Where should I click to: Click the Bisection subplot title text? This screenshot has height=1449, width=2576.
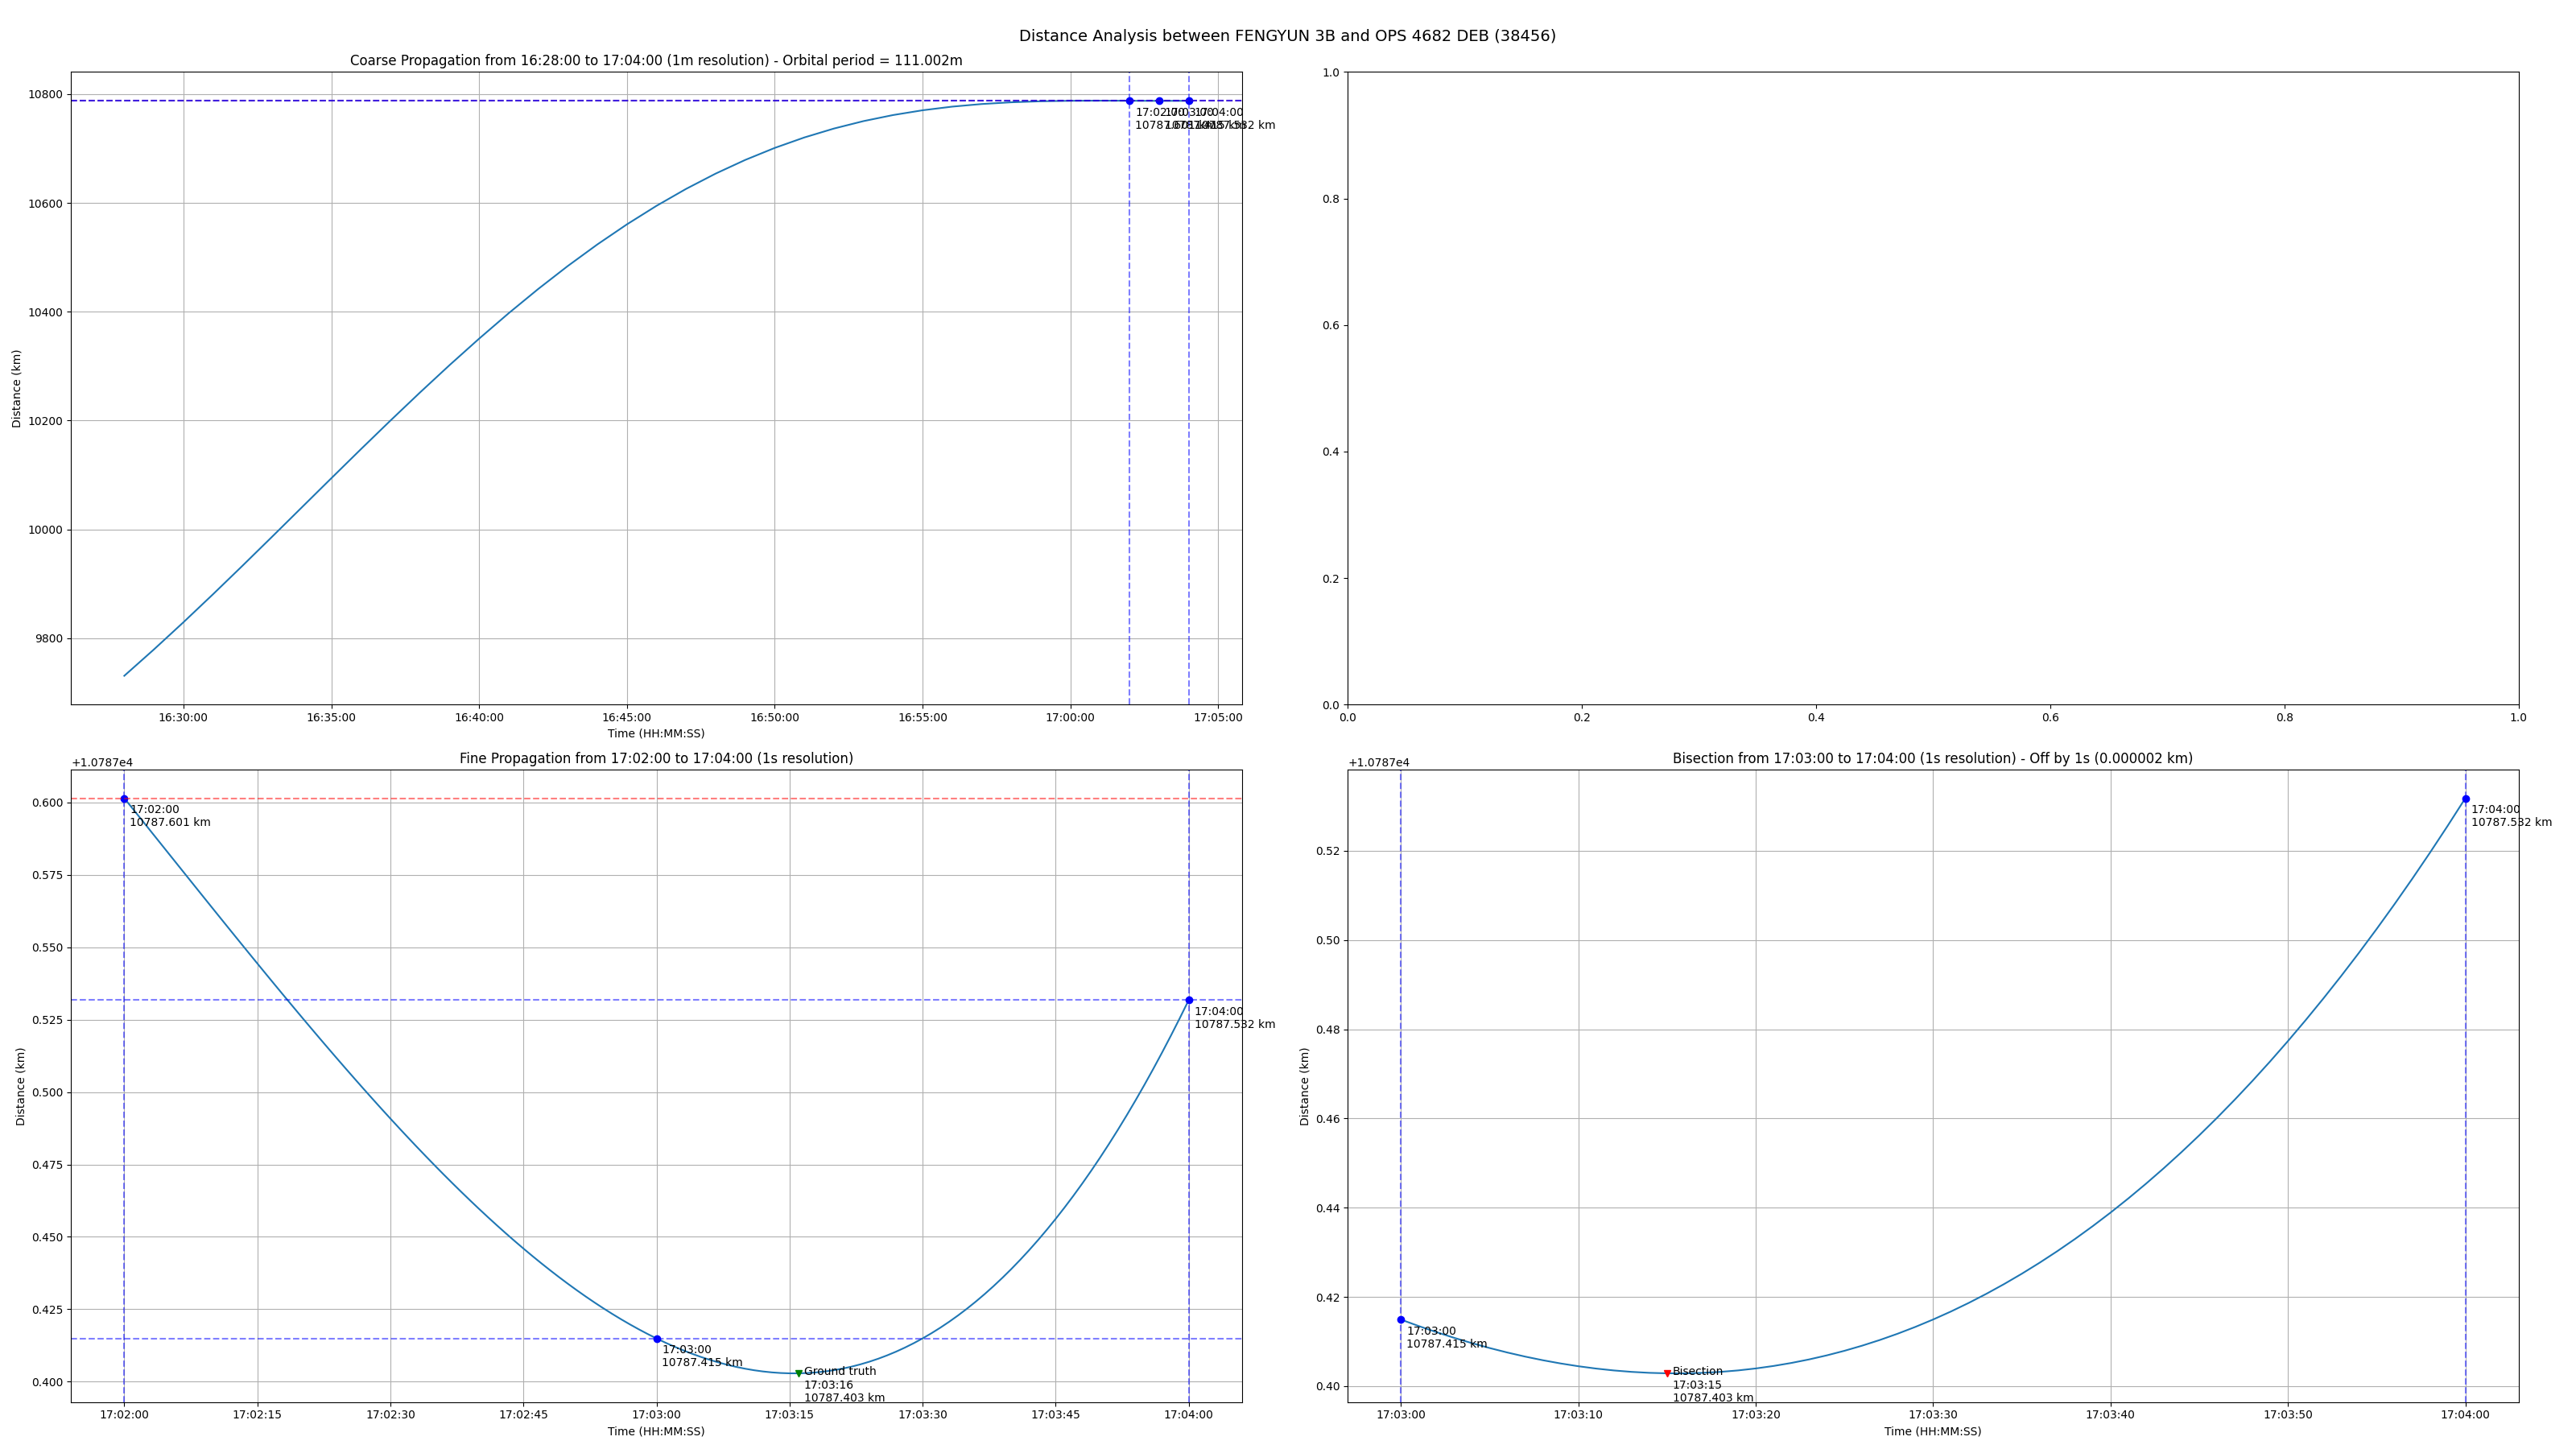pyautogui.click(x=1932, y=759)
